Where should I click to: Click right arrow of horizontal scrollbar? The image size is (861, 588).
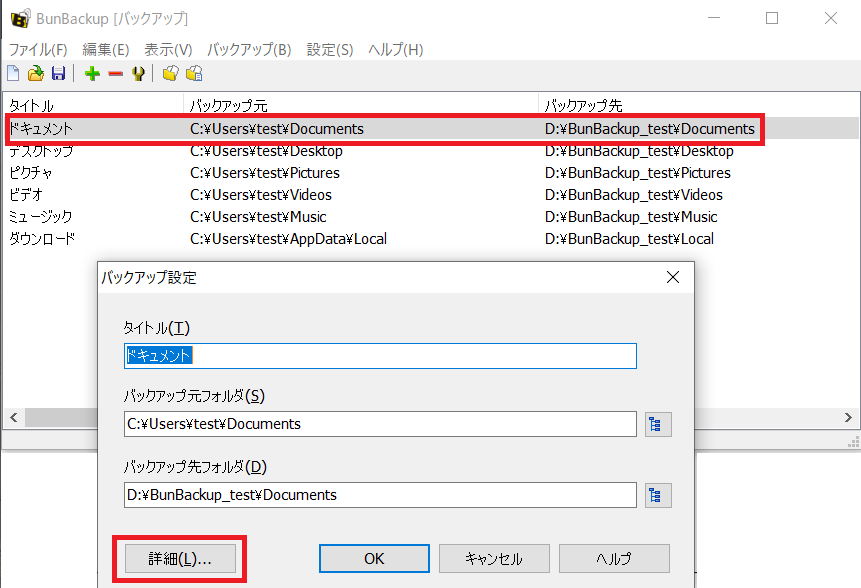click(848, 417)
